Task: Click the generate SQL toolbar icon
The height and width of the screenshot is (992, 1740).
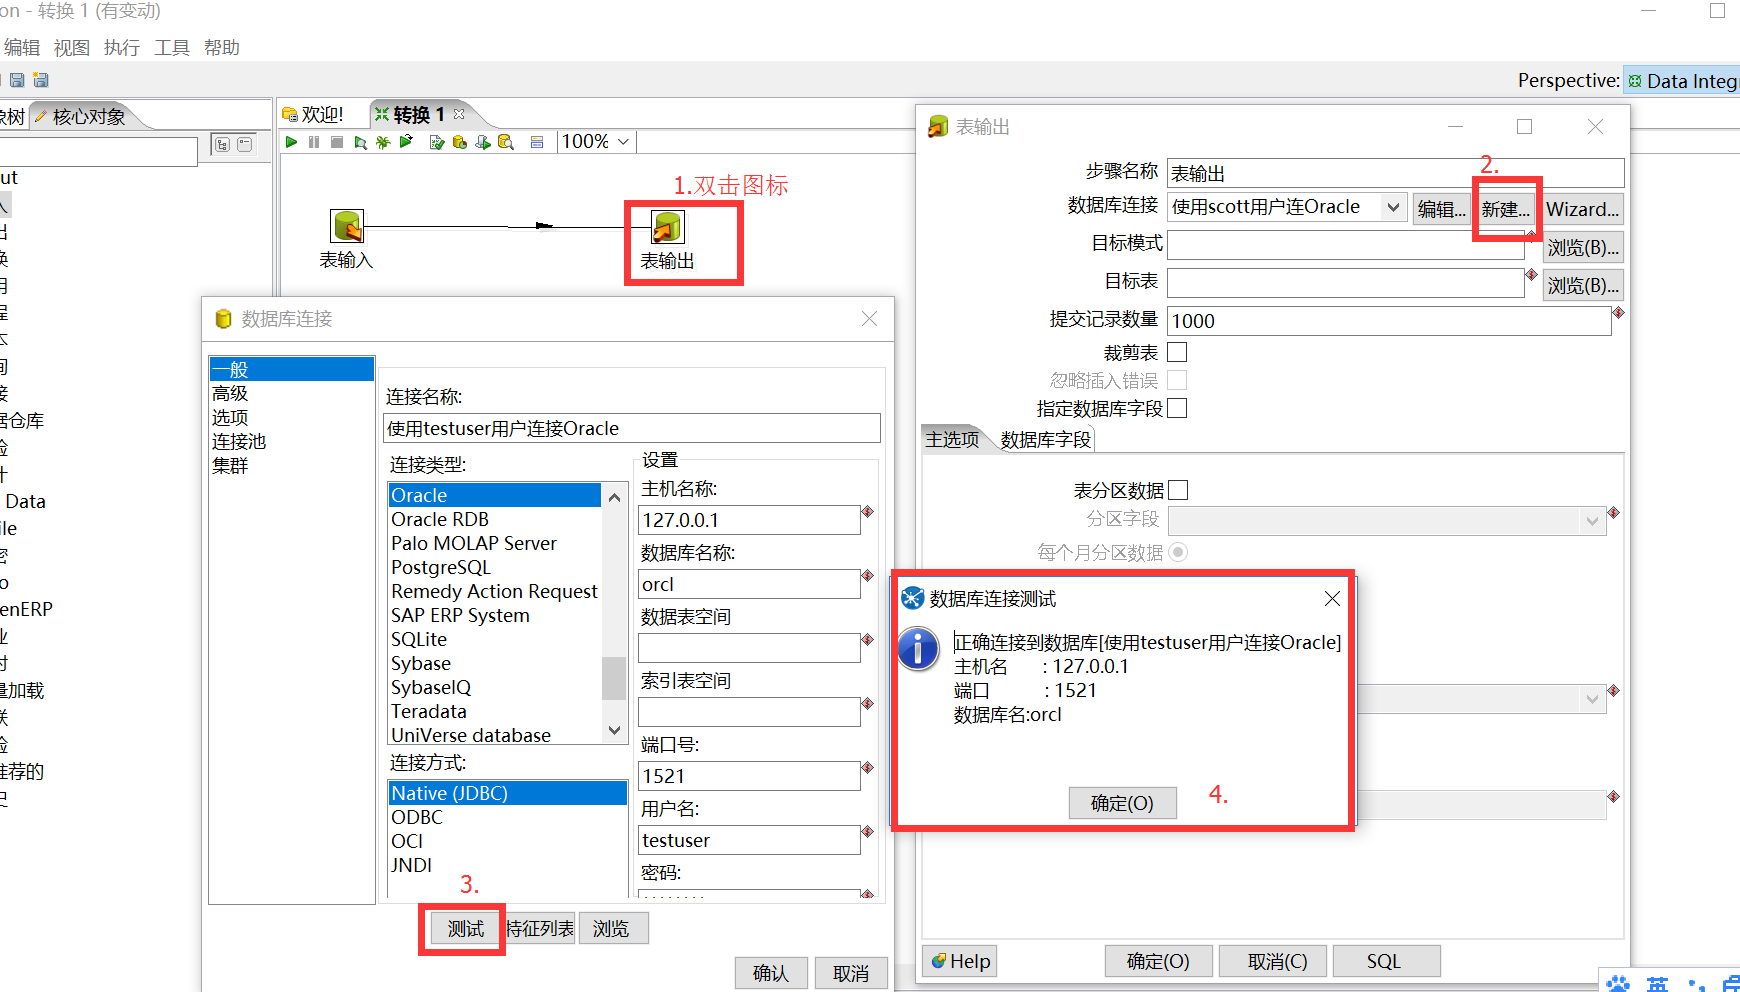Action: (x=483, y=142)
